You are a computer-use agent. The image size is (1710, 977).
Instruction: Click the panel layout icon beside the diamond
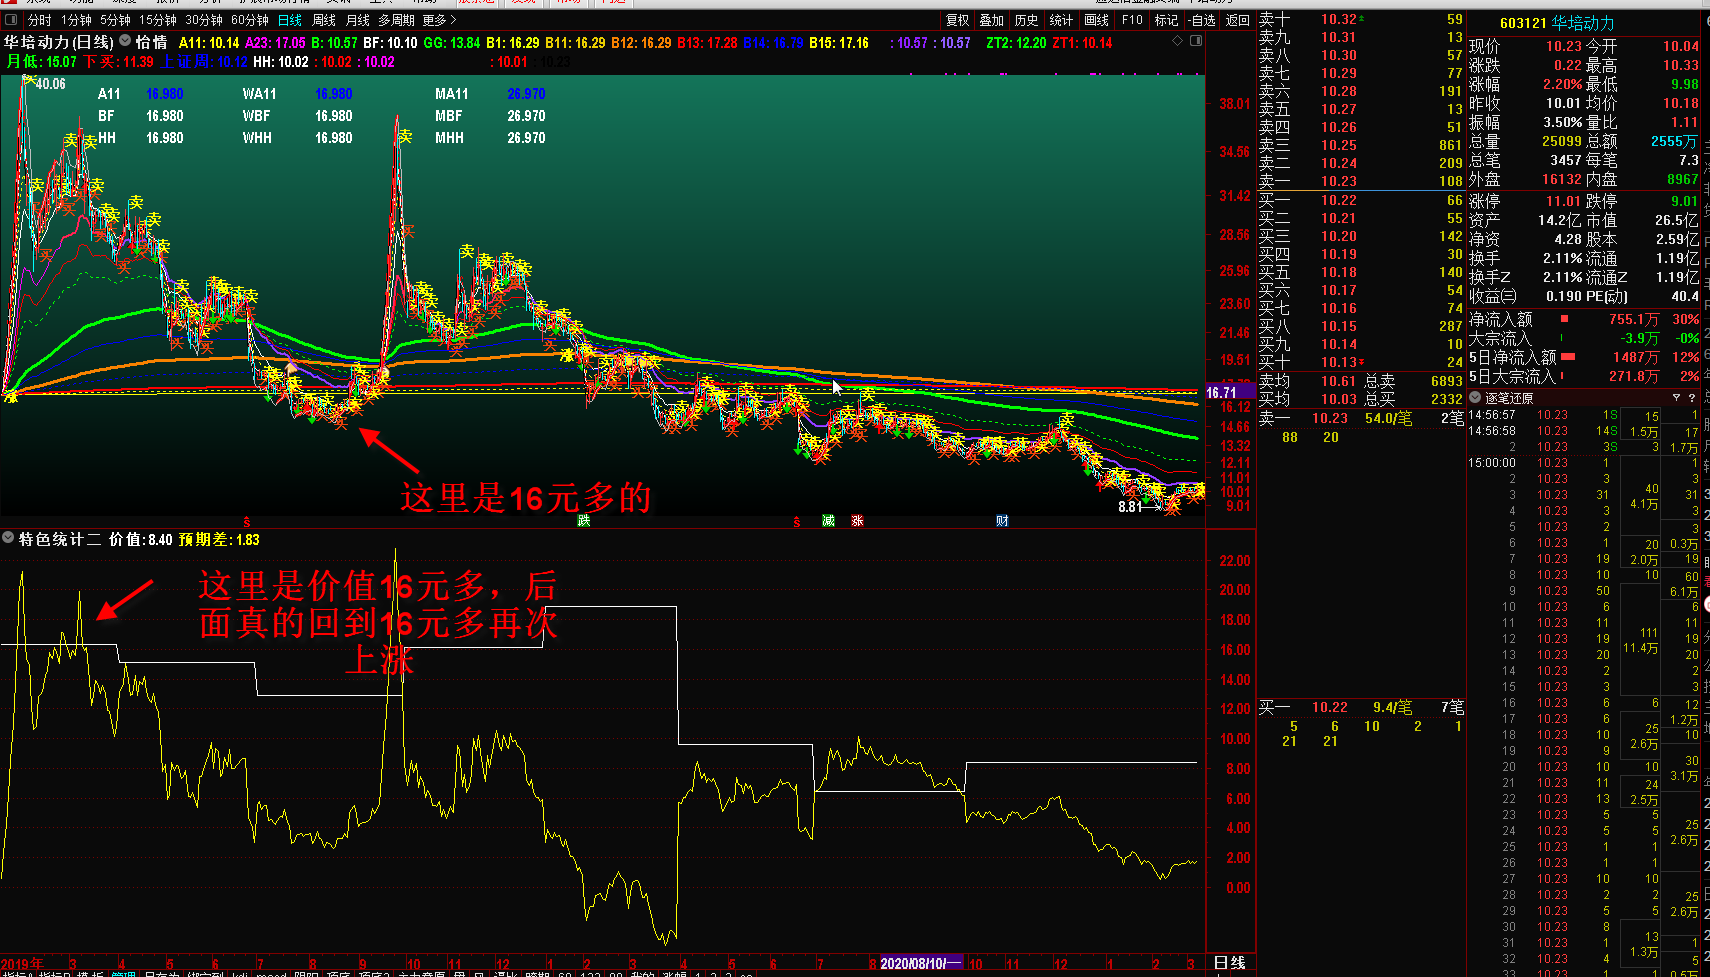(x=1196, y=41)
